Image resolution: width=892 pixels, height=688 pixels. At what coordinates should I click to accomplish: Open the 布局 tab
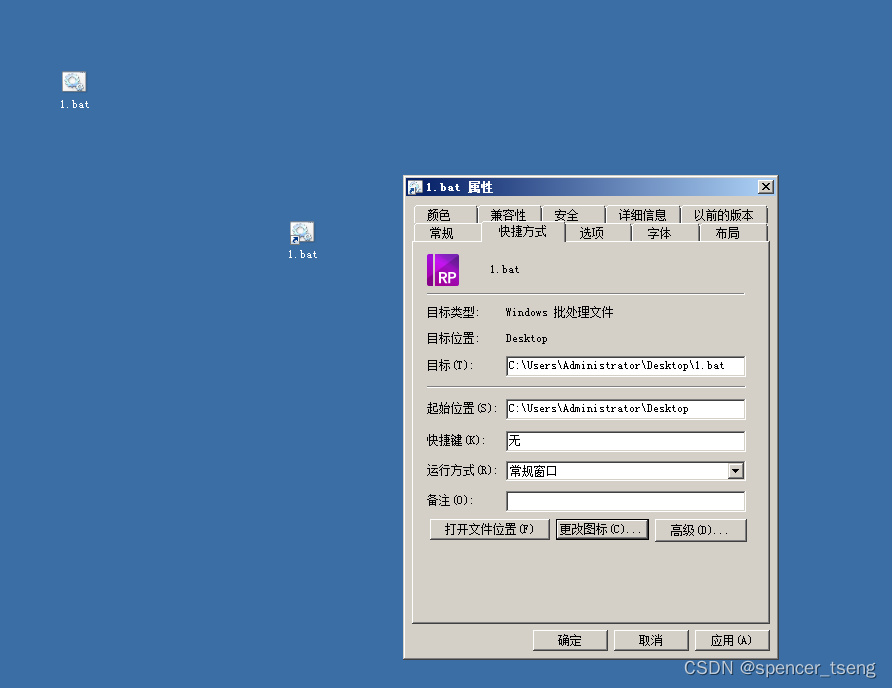tap(728, 232)
